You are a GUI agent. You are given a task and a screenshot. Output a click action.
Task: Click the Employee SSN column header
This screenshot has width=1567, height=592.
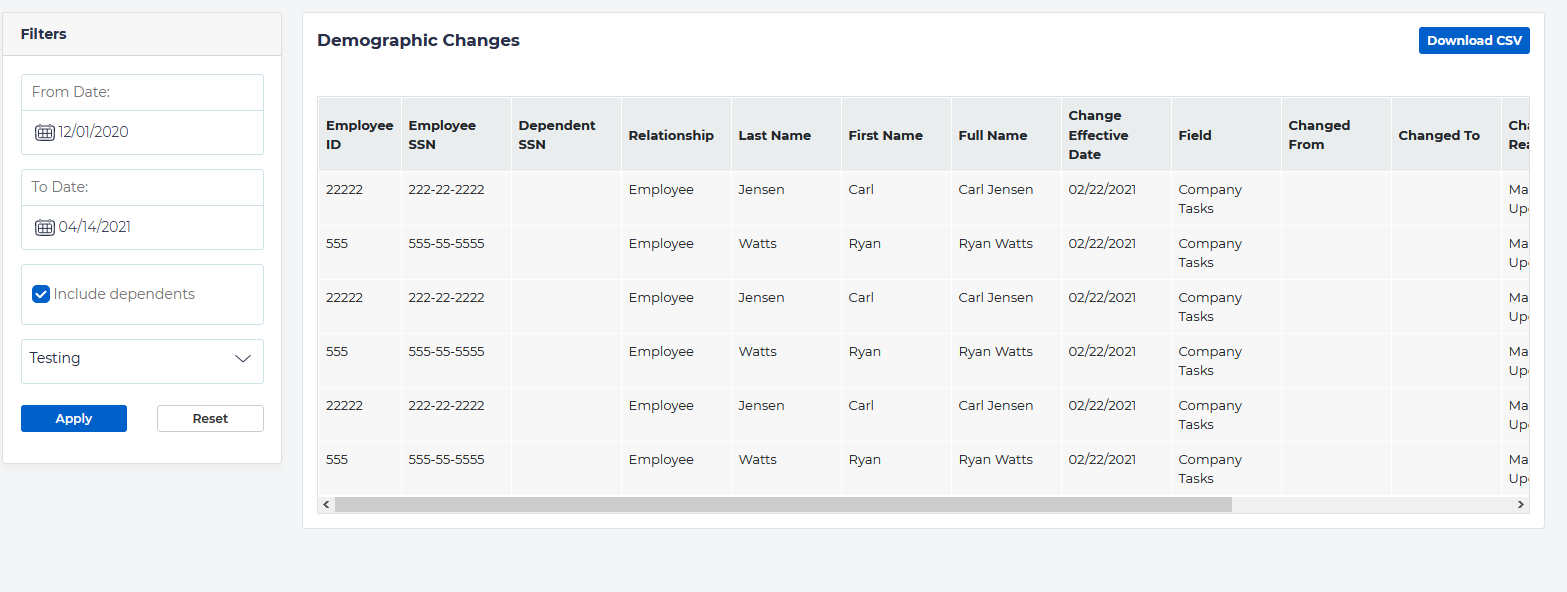coord(442,135)
